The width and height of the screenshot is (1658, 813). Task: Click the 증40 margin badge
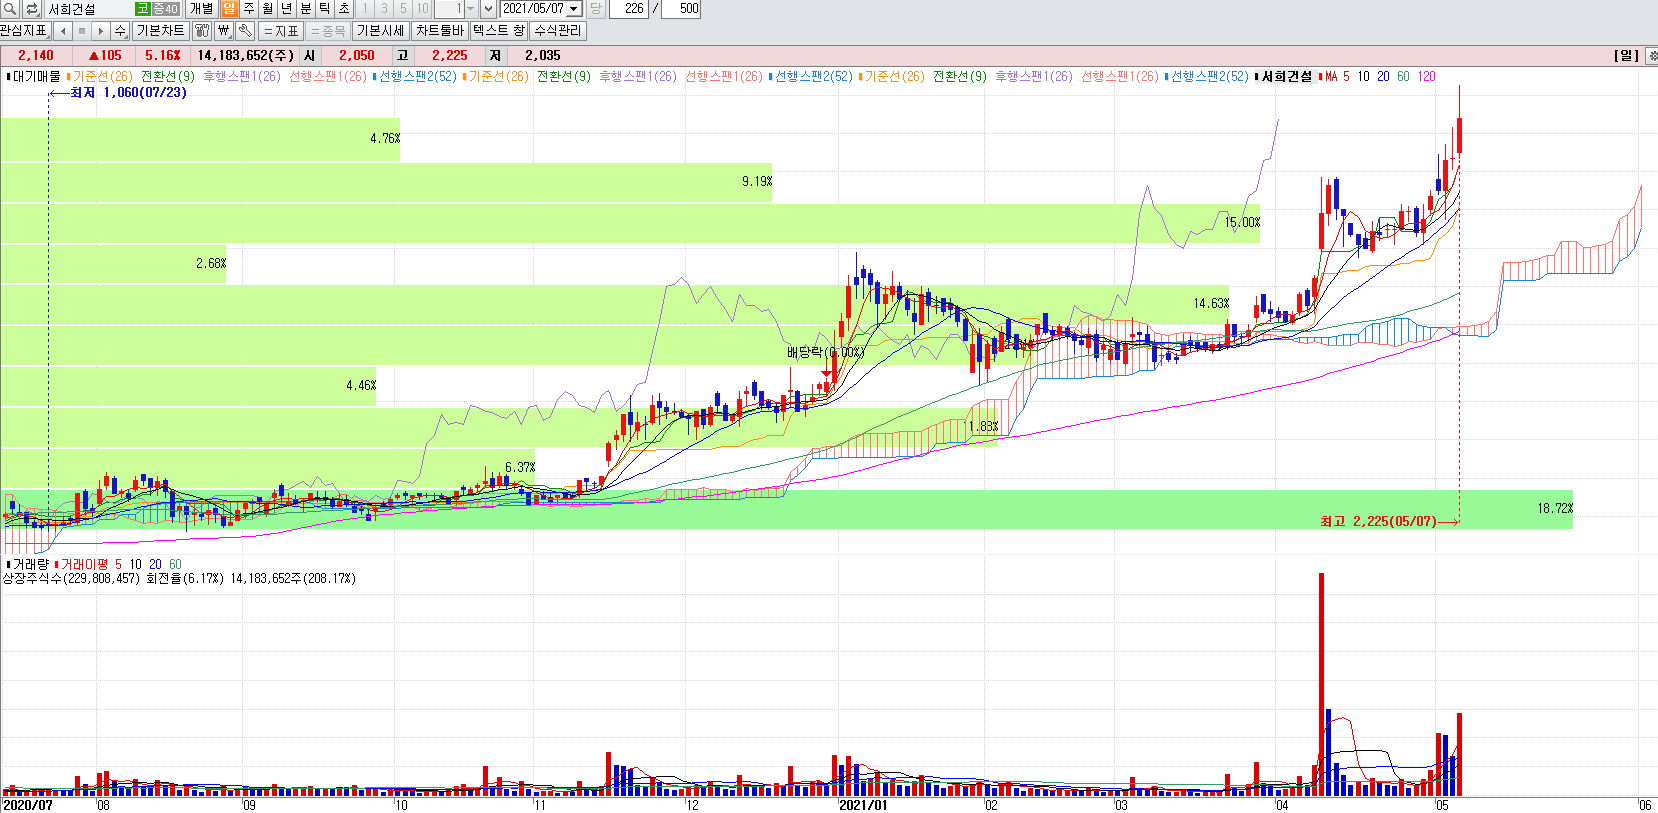[165, 9]
